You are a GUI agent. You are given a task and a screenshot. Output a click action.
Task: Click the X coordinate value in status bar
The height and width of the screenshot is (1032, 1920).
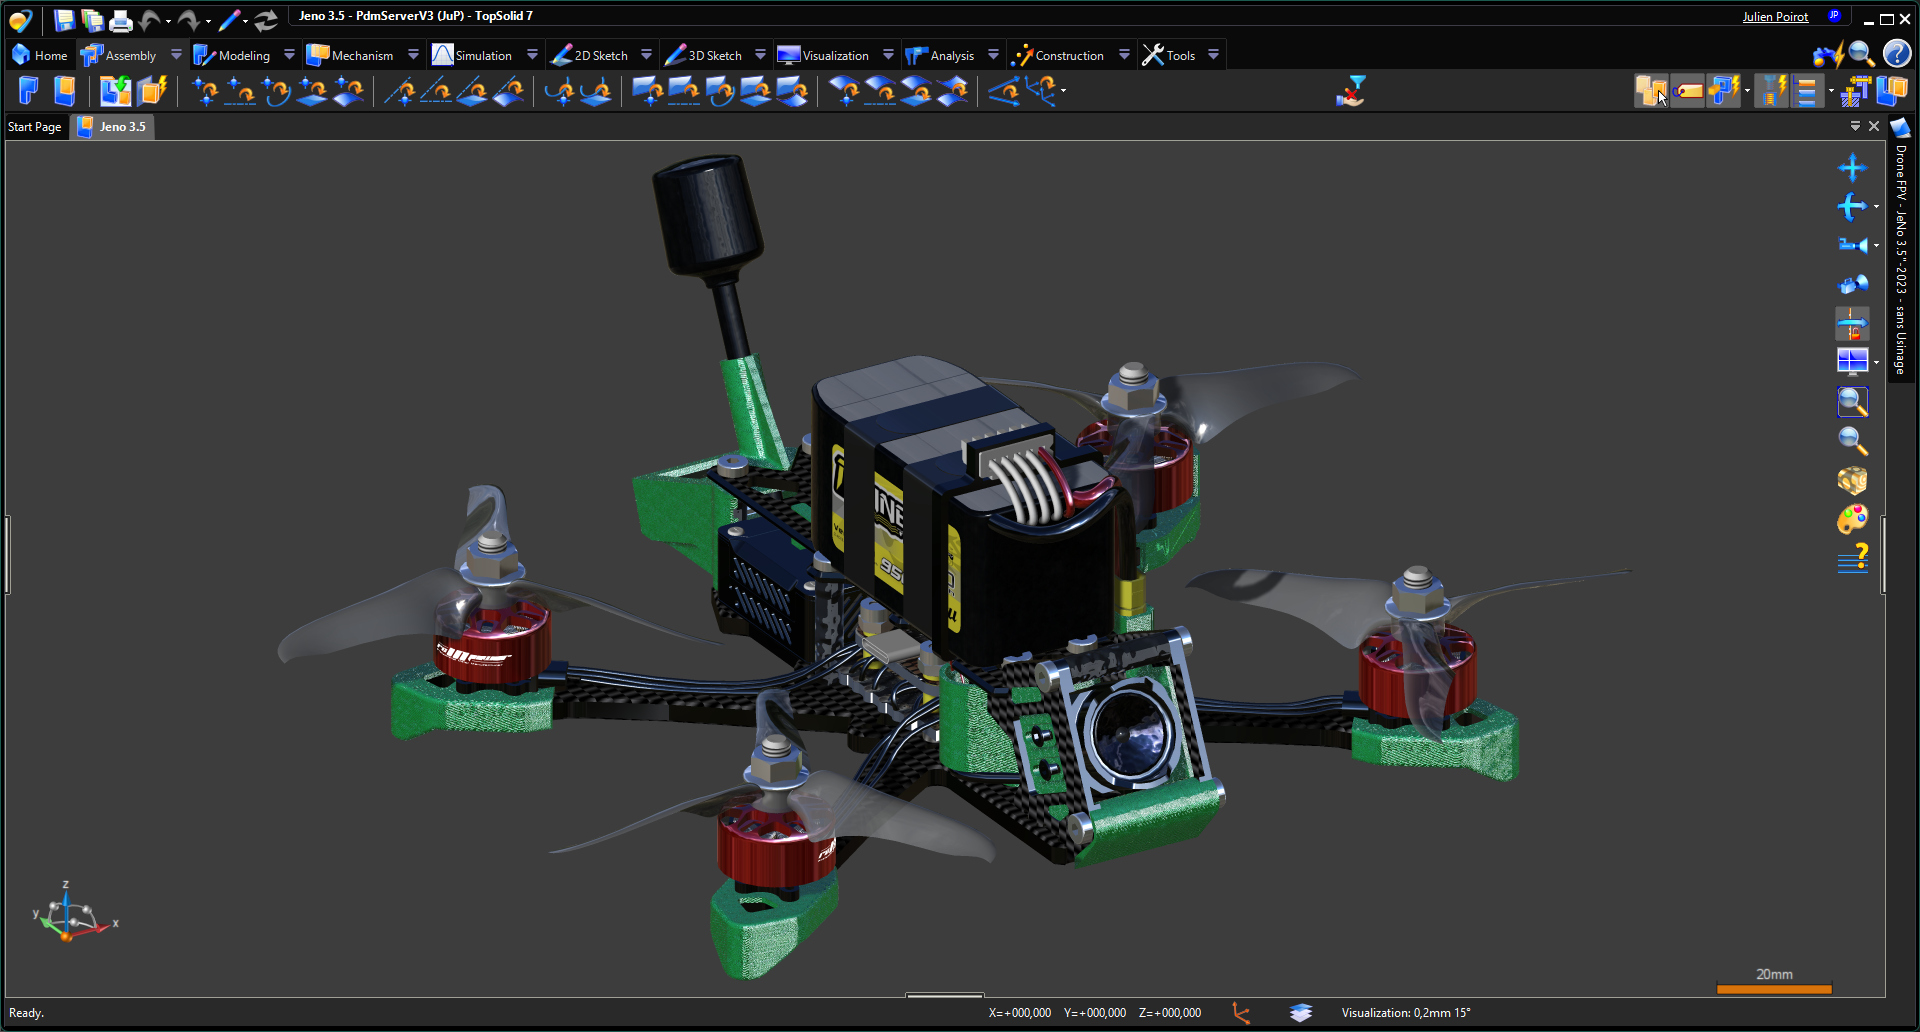tap(1020, 1013)
